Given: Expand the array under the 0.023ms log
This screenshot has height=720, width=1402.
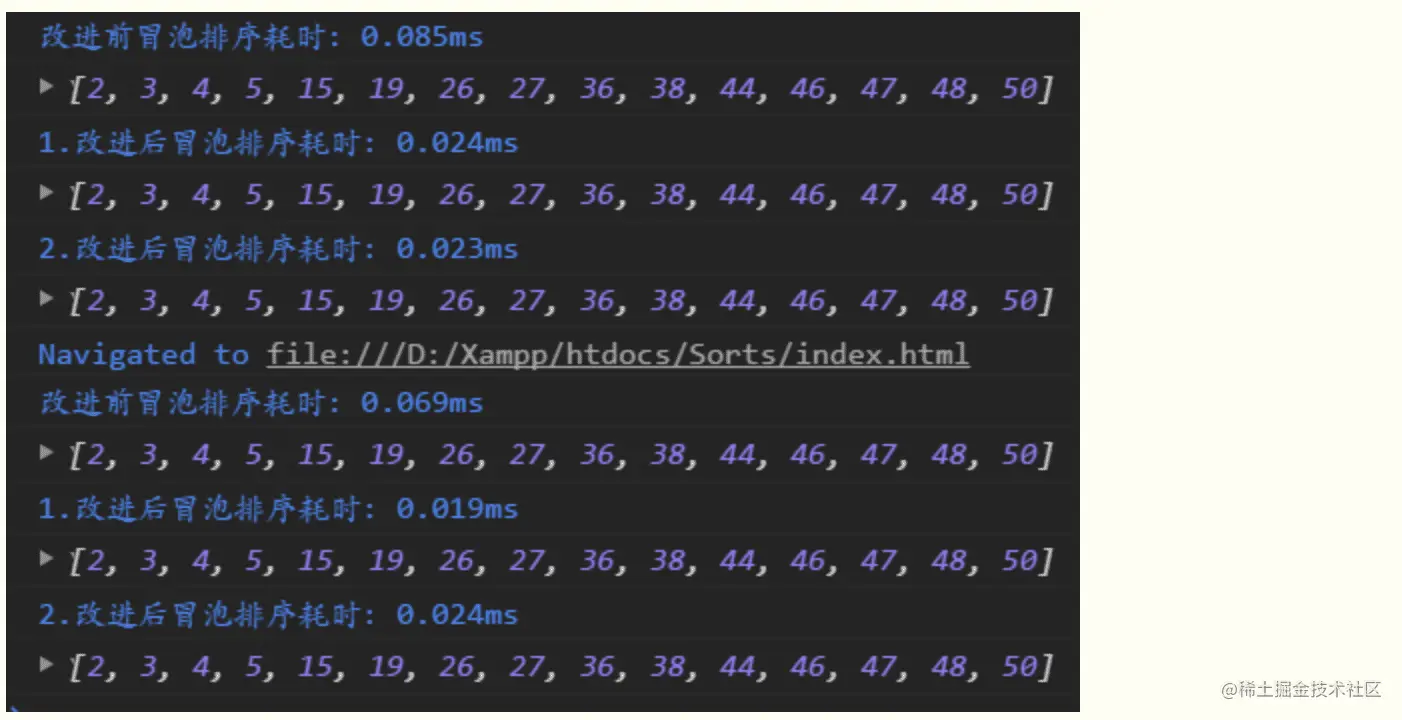Looking at the screenshot, I should click(x=46, y=297).
